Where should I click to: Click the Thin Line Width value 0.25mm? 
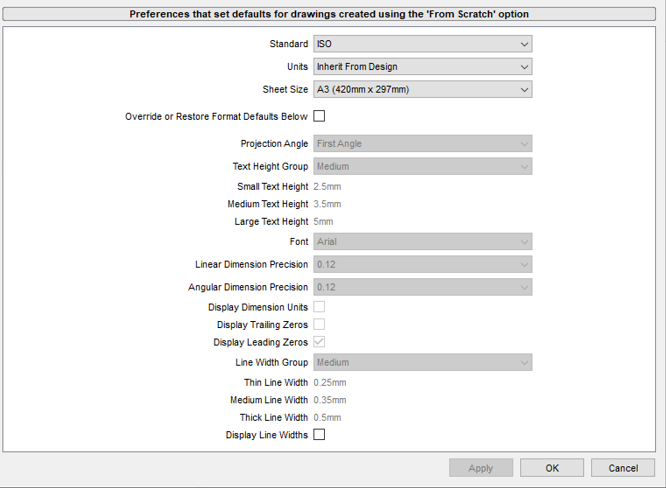point(330,383)
